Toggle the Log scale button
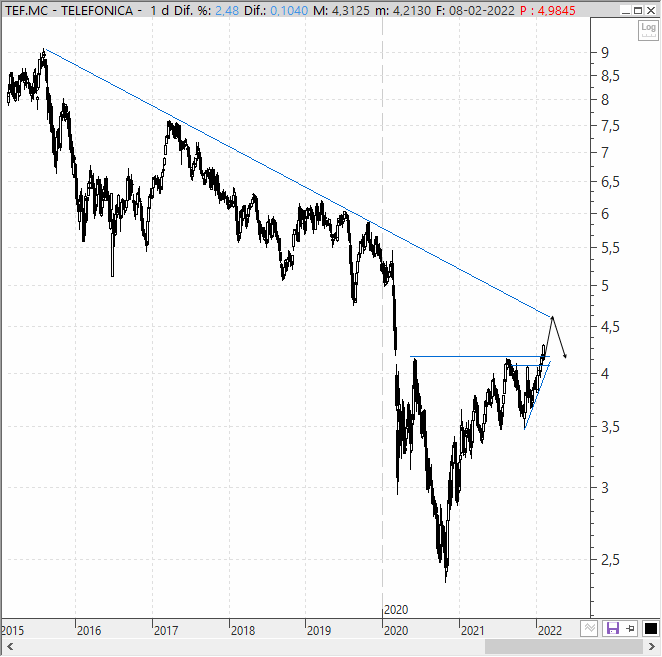Screen dimensions: 662x657 coord(648,30)
